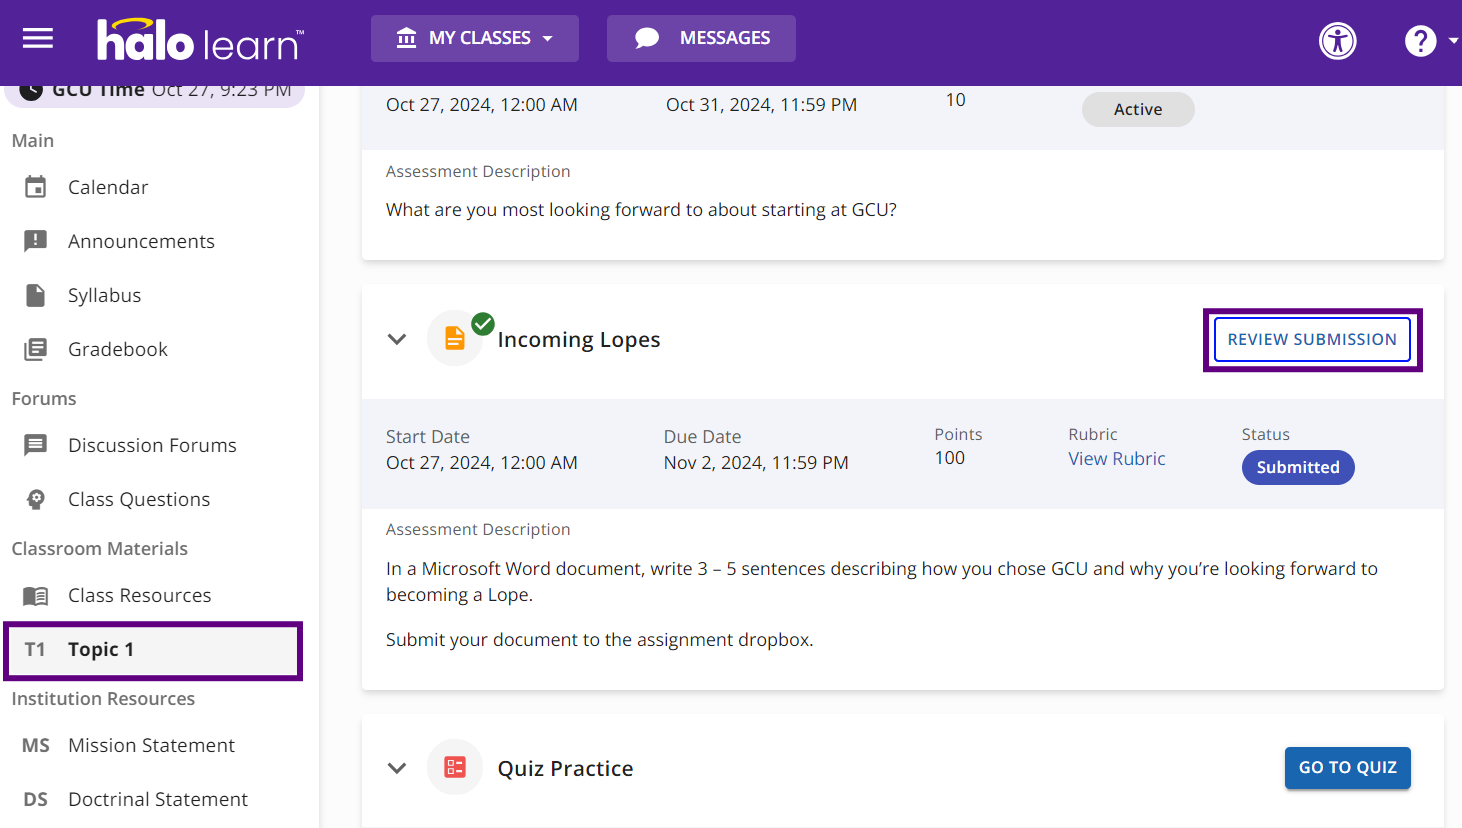Open the hamburger navigation menu

38,39
